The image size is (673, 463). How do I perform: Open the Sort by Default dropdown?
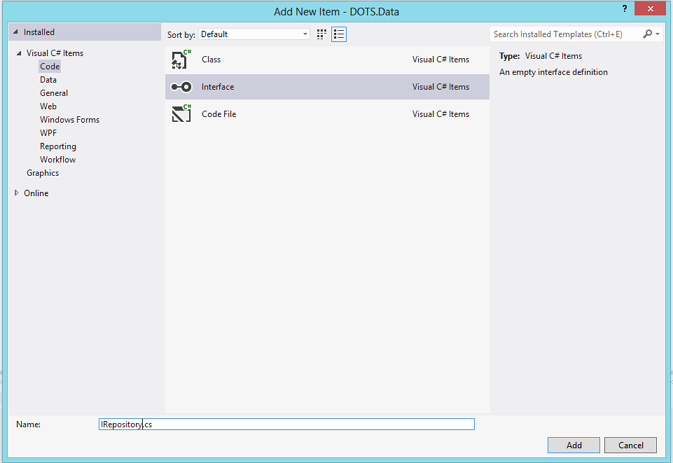pyautogui.click(x=255, y=34)
